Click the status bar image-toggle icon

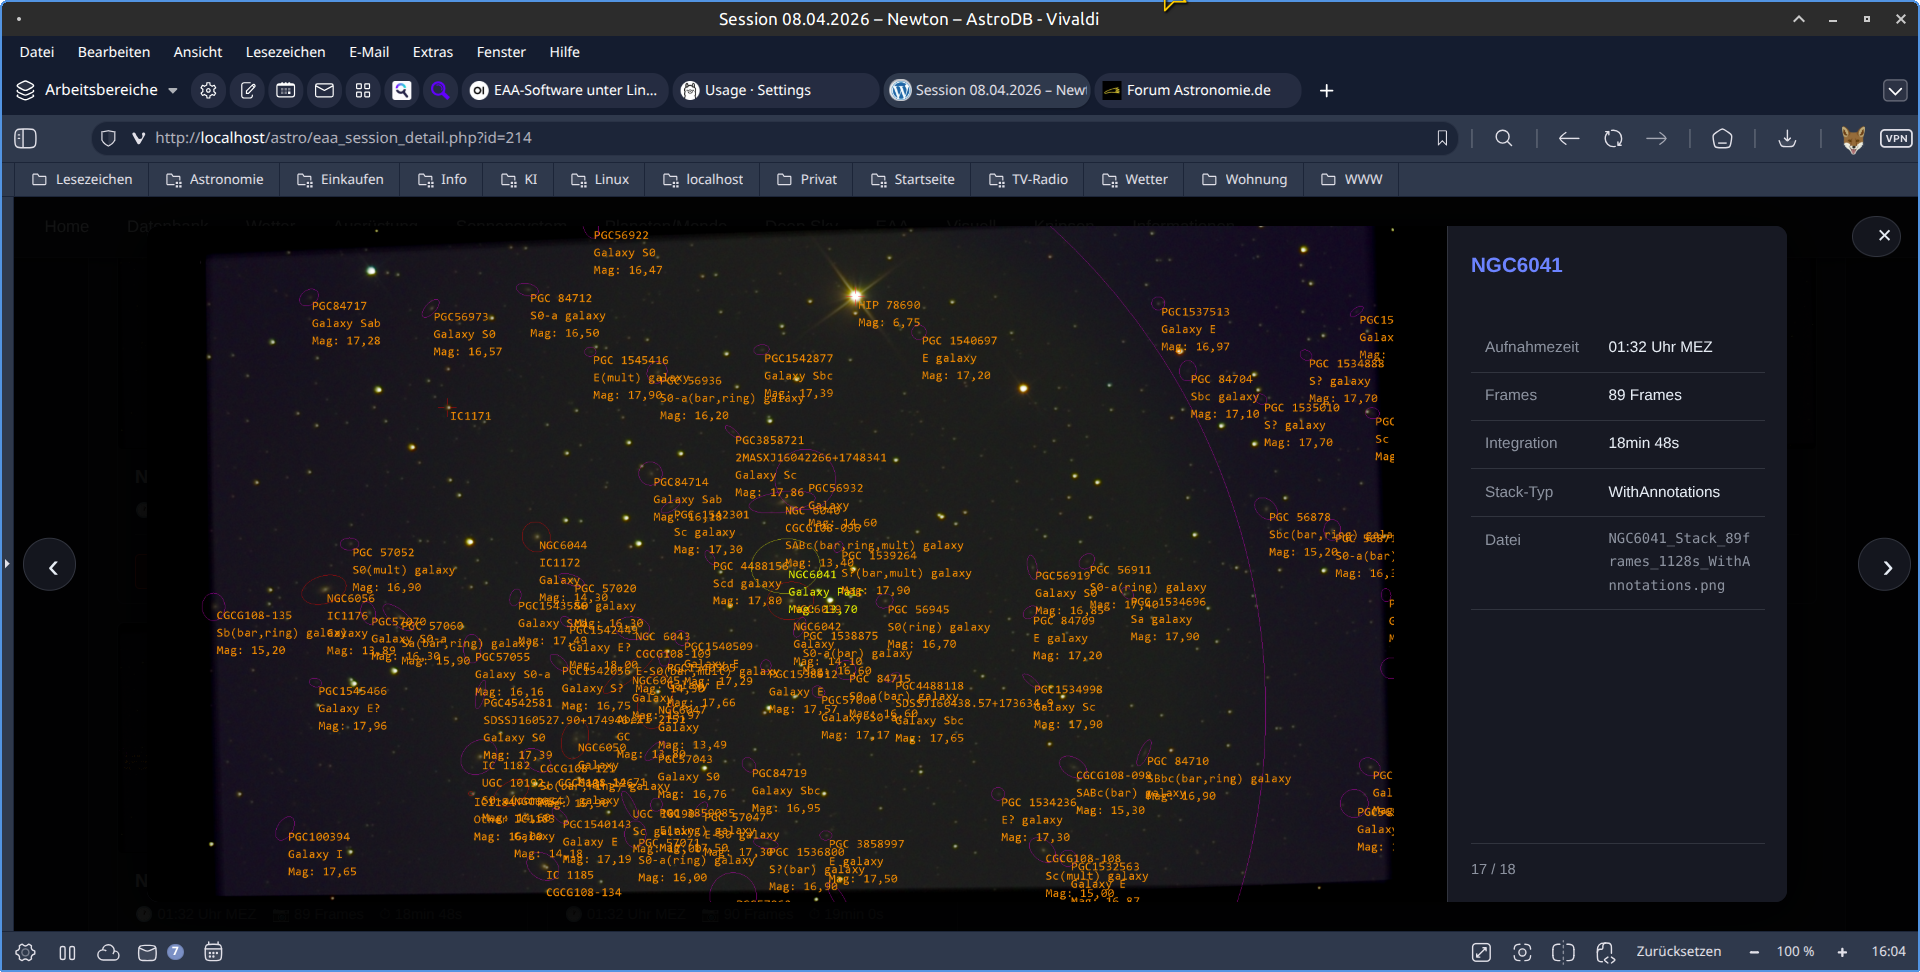coord(1481,952)
